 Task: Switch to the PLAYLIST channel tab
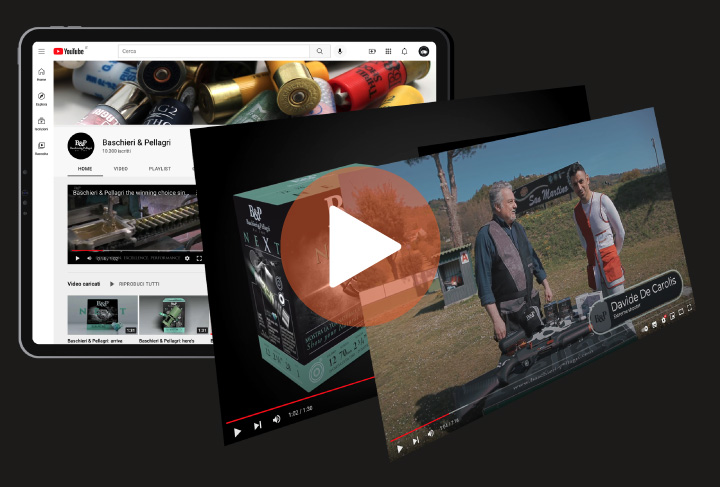point(160,169)
